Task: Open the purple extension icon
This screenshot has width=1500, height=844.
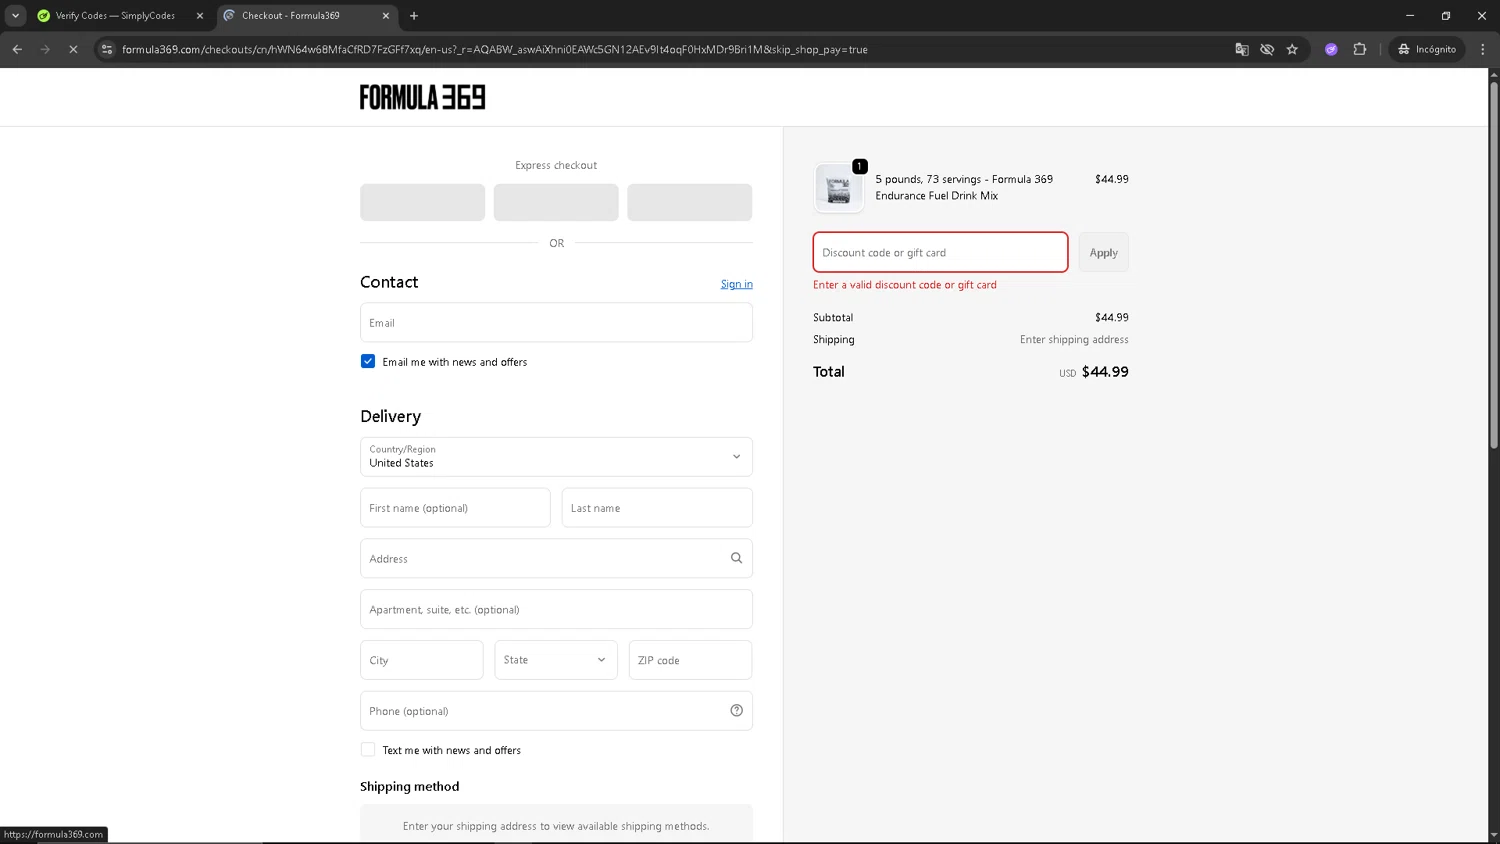Action: point(1331,49)
